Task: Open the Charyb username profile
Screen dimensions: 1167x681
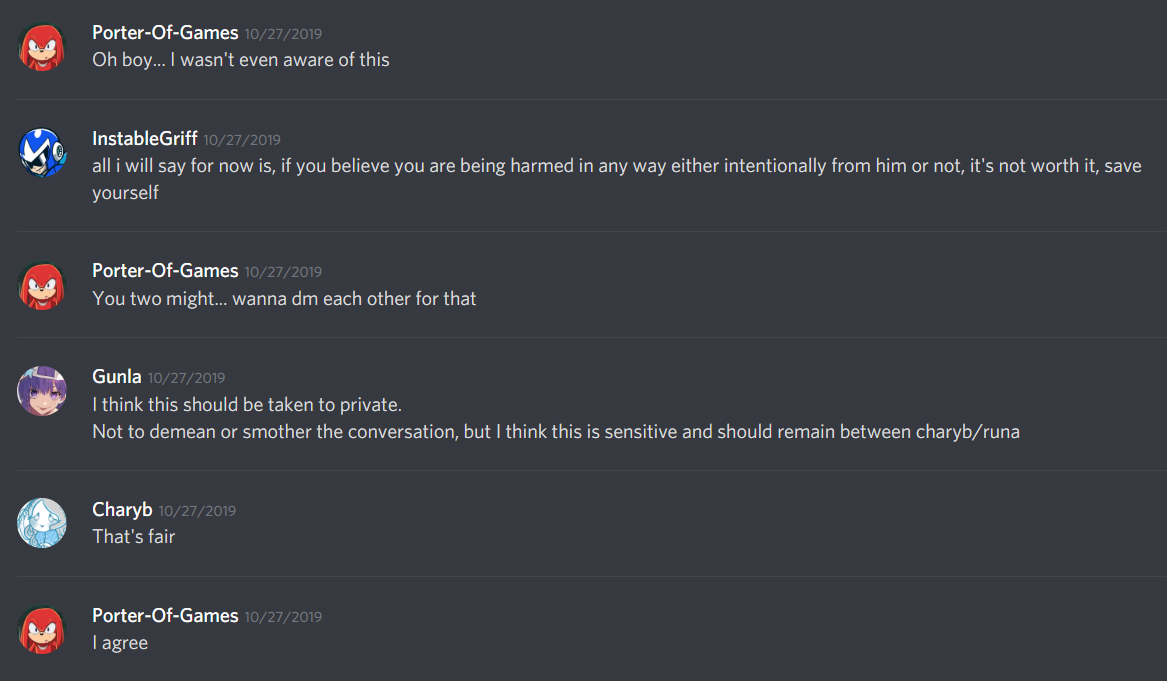Action: click(x=122, y=510)
